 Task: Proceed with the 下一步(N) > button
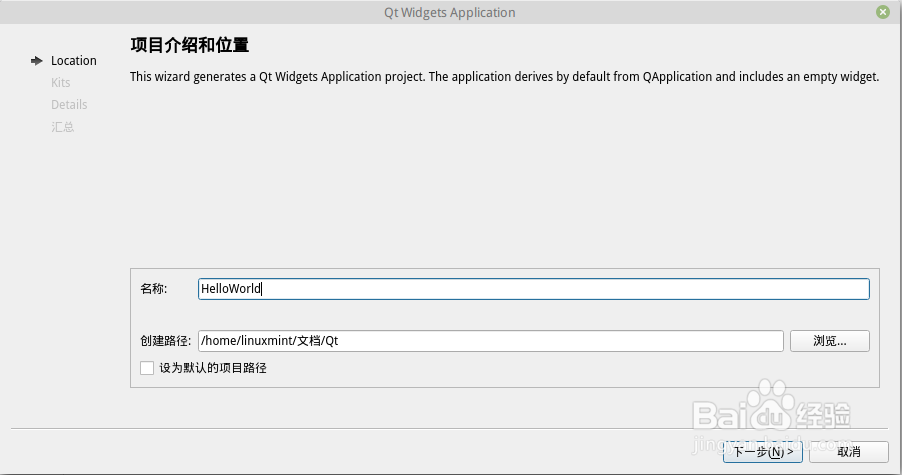(763, 452)
